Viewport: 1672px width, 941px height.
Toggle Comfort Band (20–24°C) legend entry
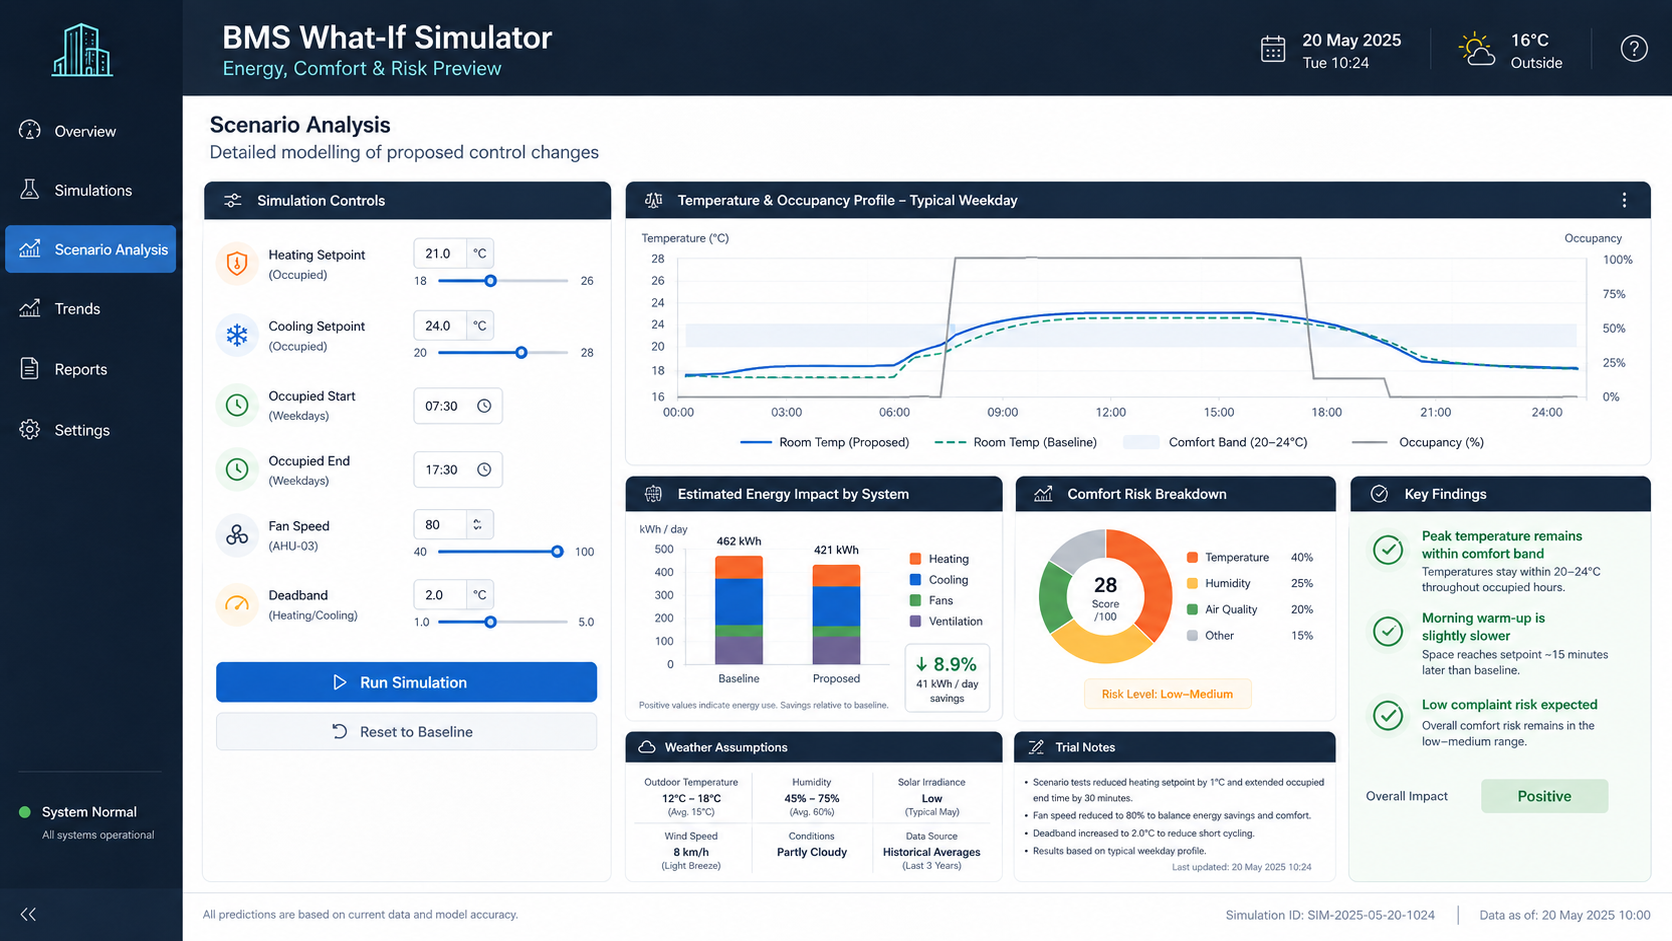1215,442
